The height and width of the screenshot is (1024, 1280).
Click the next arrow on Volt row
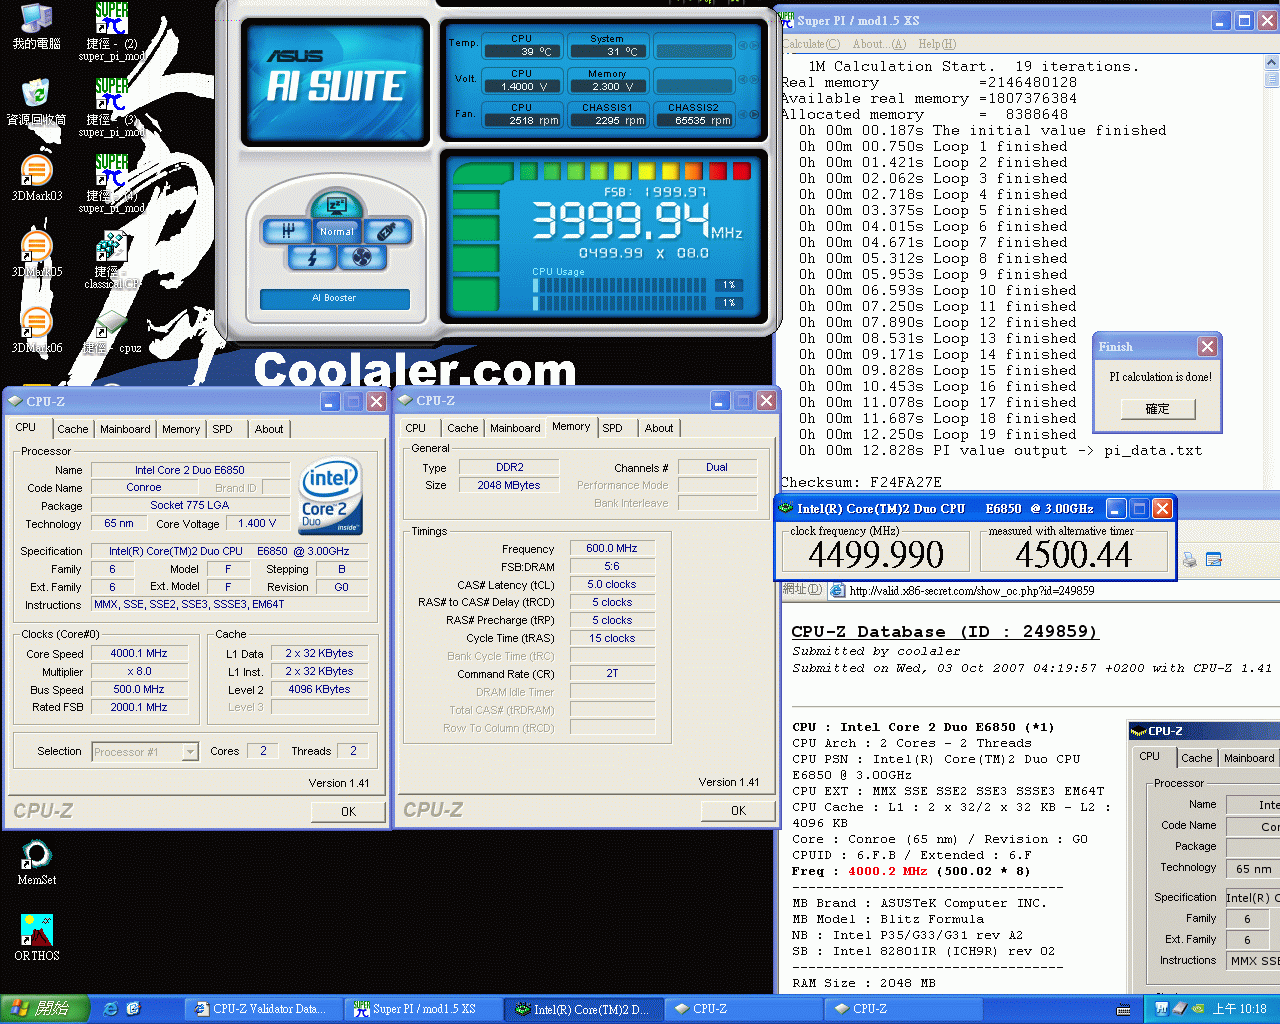tap(753, 80)
